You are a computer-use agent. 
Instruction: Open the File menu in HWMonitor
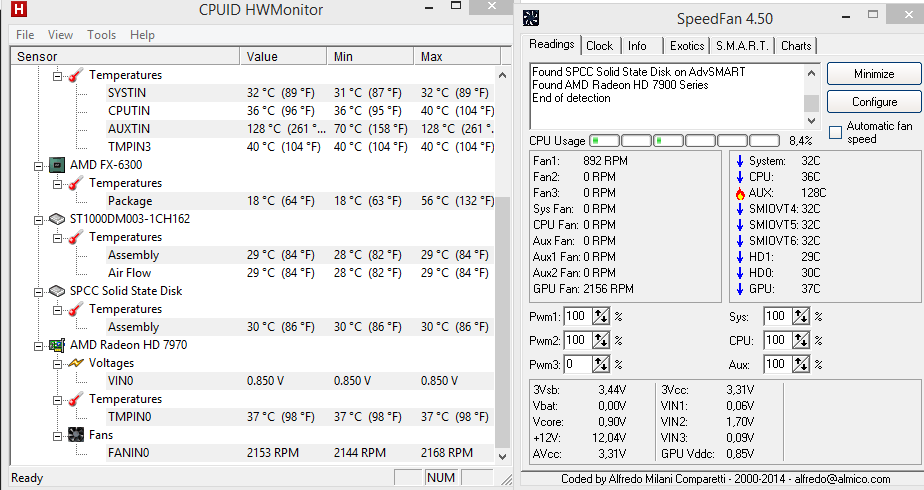25,35
